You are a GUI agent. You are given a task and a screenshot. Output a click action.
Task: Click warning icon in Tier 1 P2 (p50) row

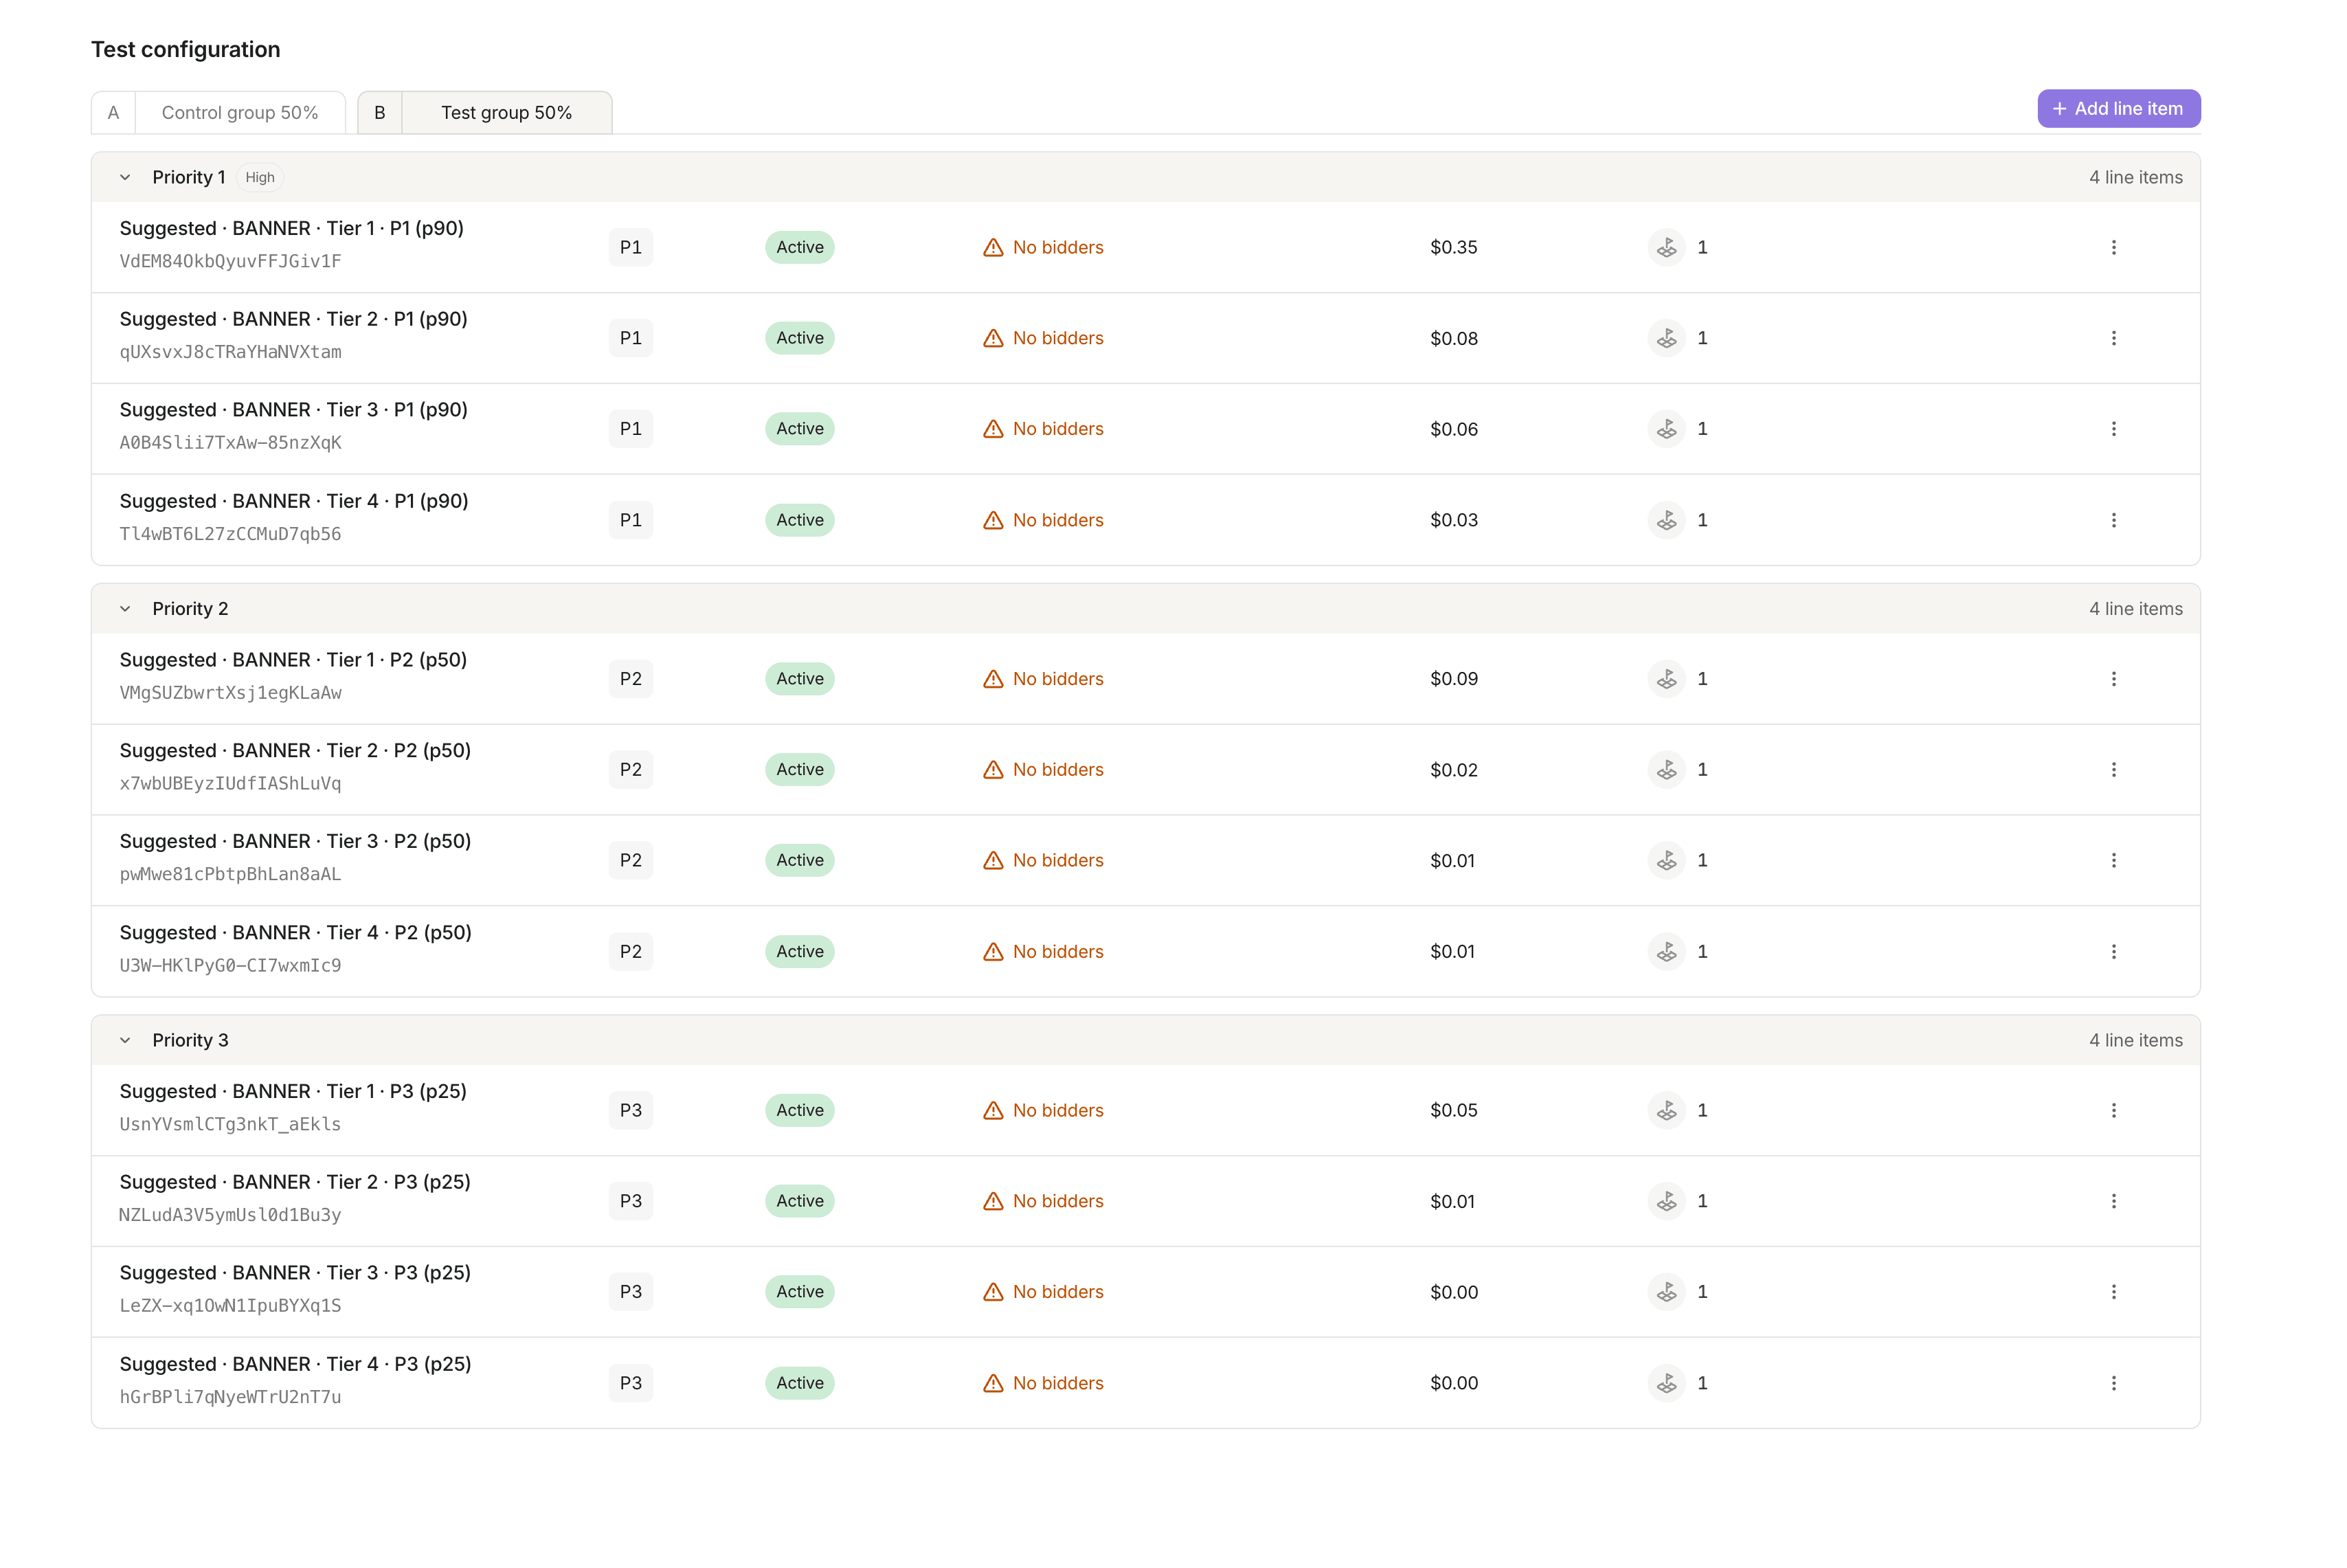pos(993,679)
